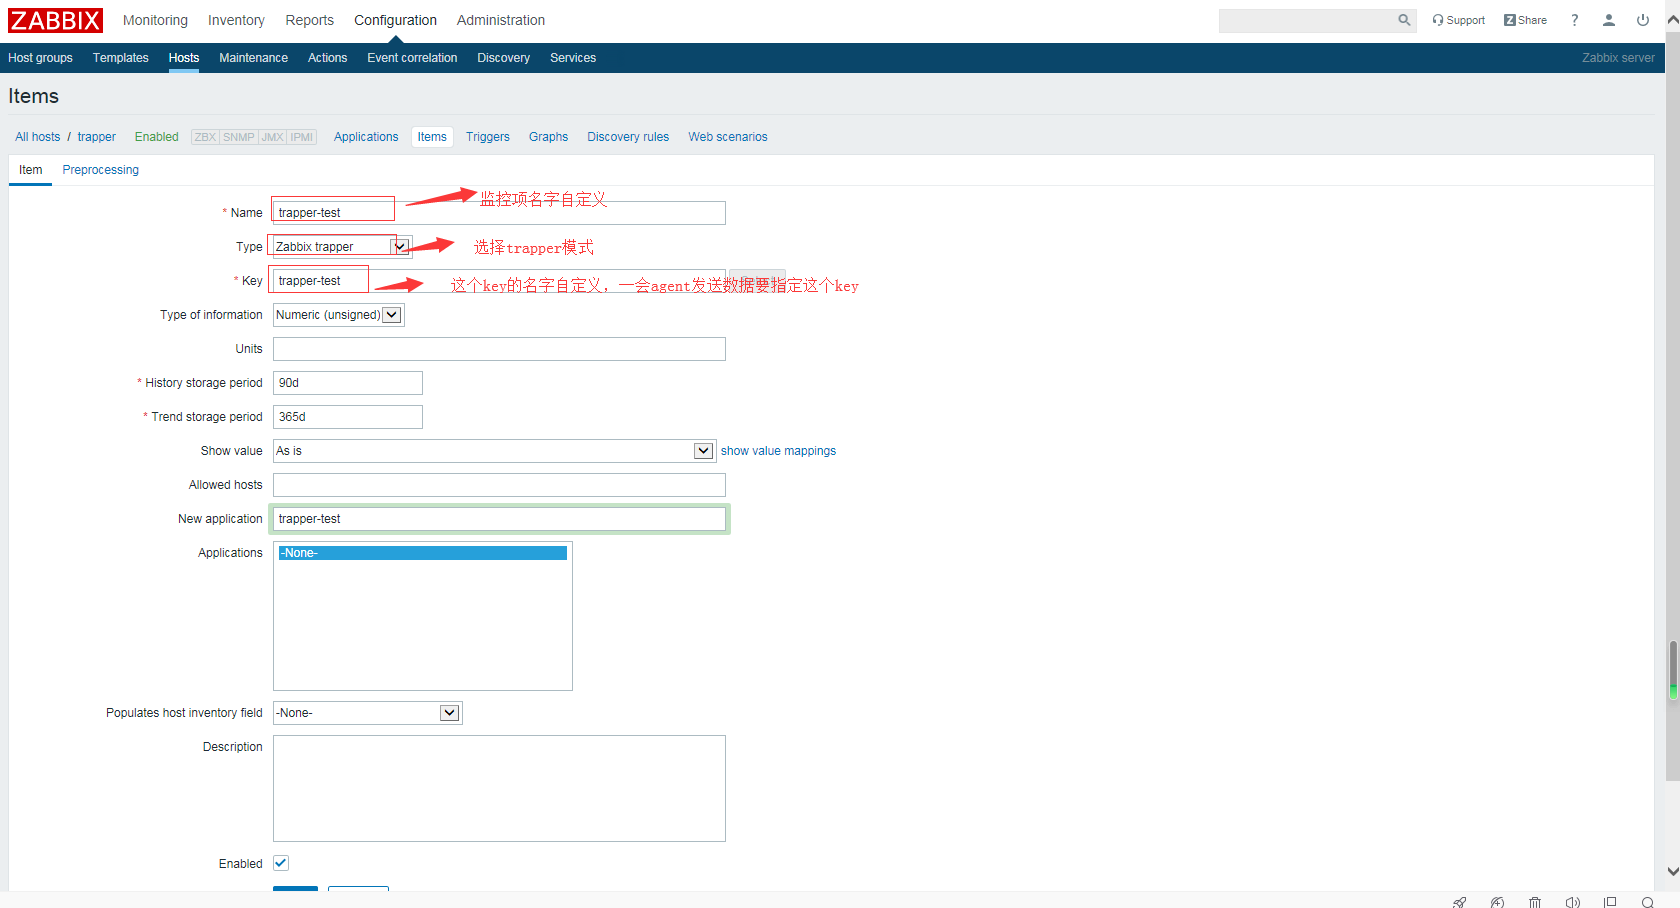This screenshot has width=1680, height=908.
Task: Open the Inventory menu
Action: point(236,20)
